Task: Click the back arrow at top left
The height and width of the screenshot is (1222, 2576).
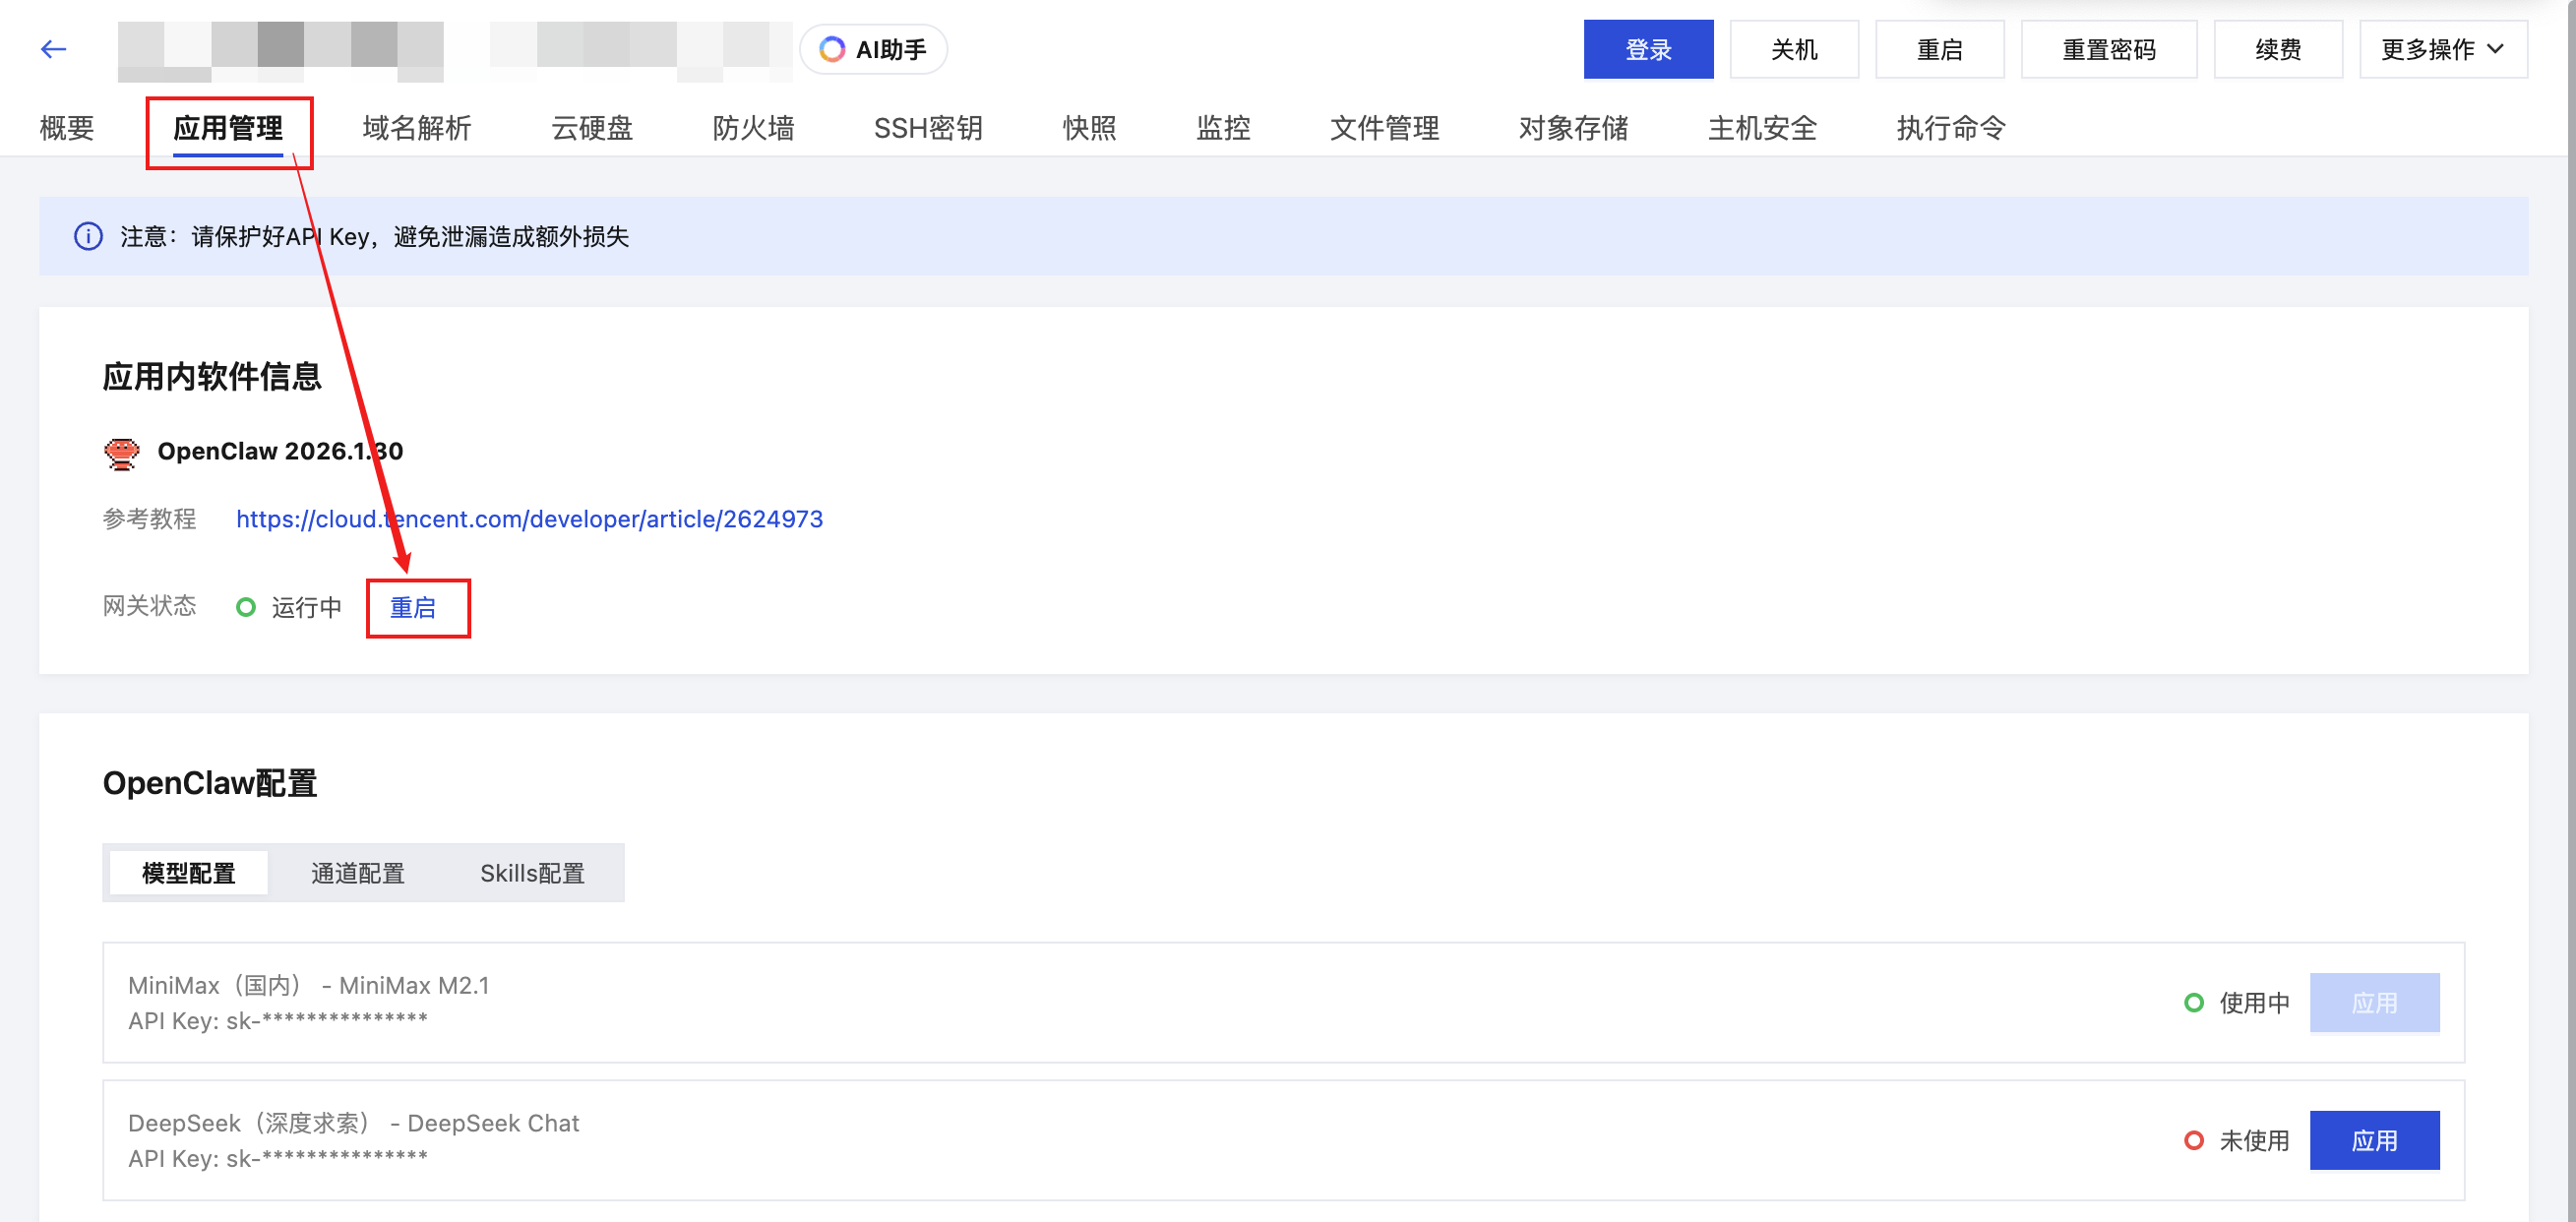Action: [53, 48]
